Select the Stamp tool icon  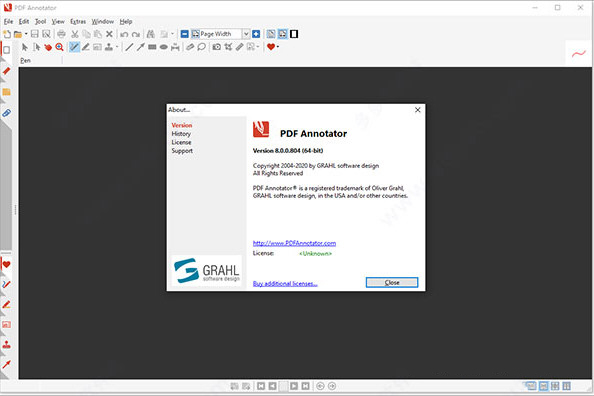tap(109, 47)
